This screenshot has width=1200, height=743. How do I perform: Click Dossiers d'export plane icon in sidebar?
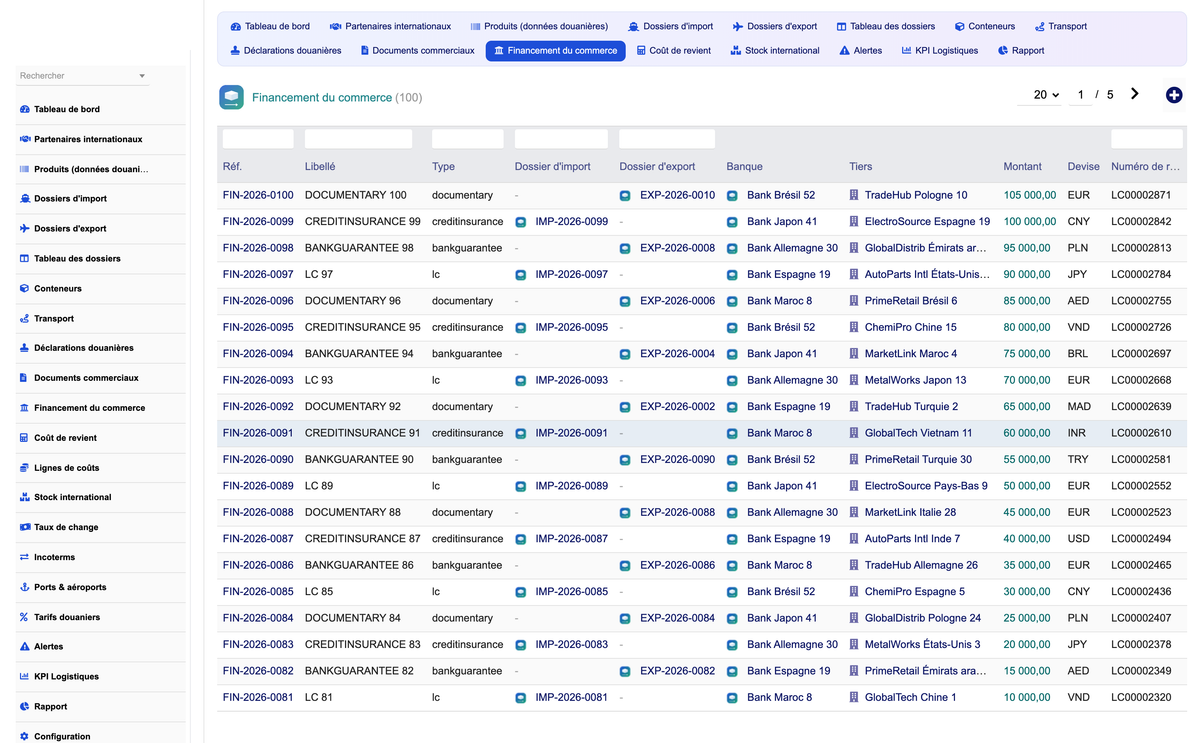pyautogui.click(x=25, y=229)
